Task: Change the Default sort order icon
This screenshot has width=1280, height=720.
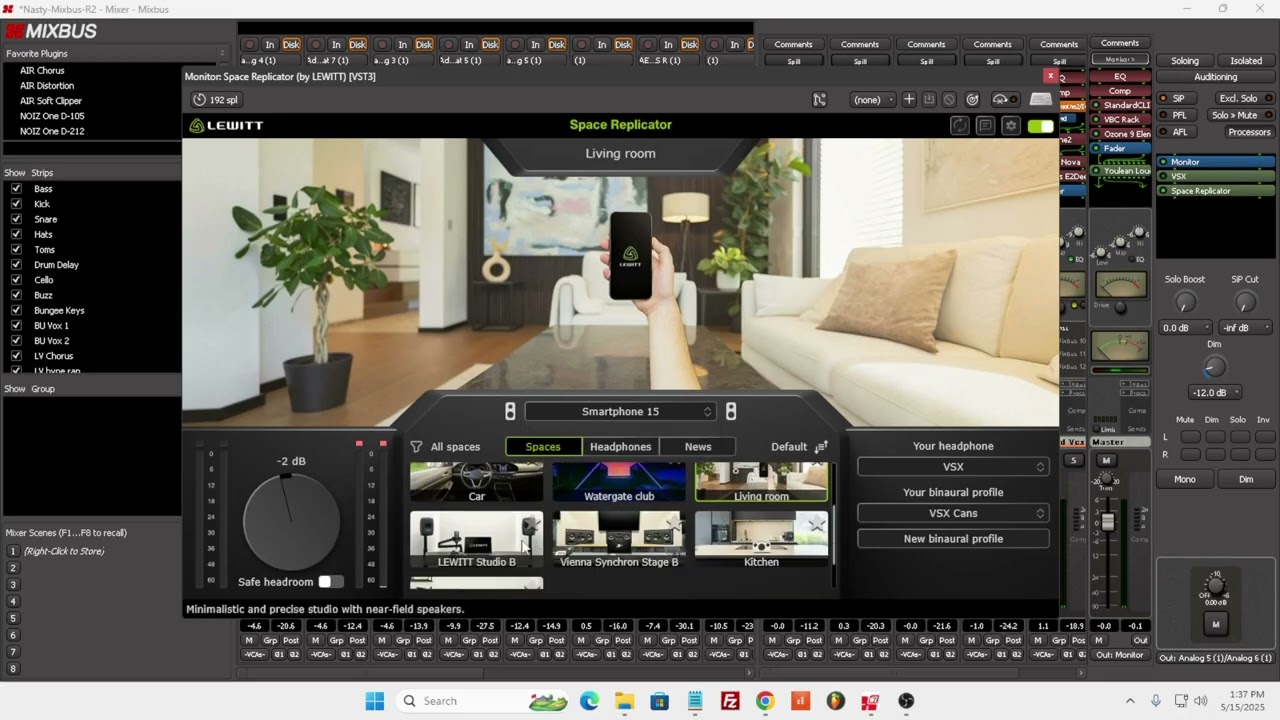Action: [821, 447]
